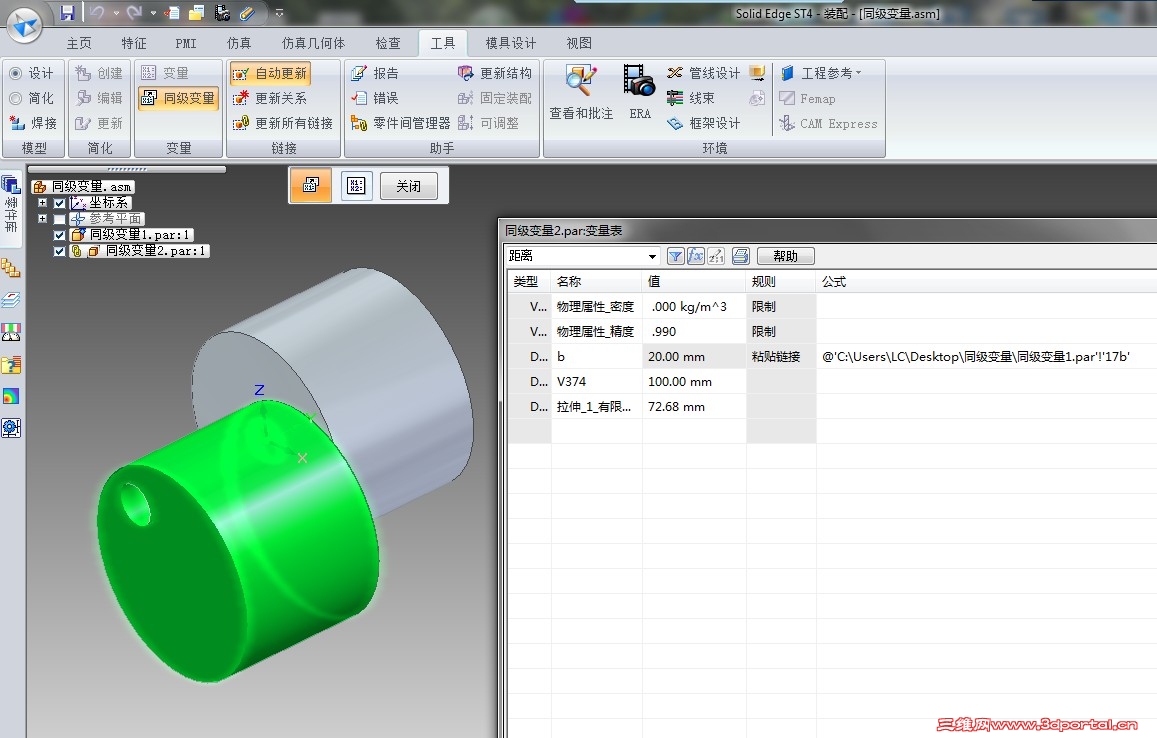Click the 72.68 mm value cell
The width and height of the screenshot is (1157, 738).
point(694,407)
